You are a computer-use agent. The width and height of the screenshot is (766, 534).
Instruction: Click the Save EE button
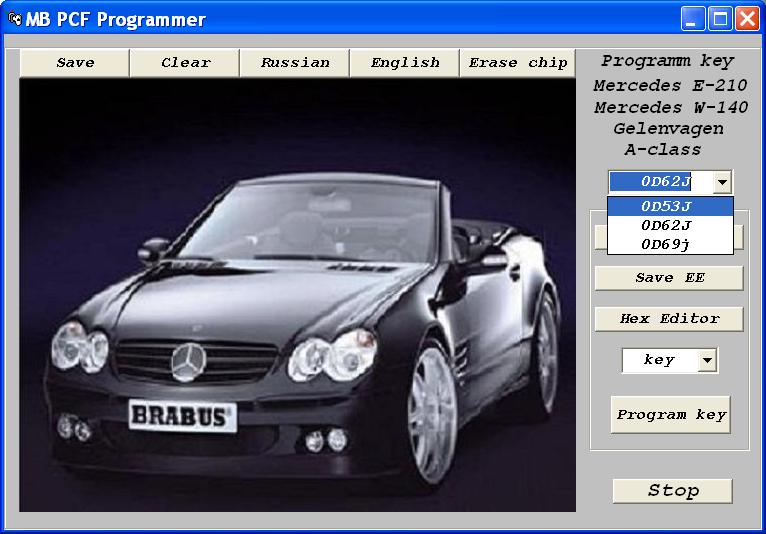pos(669,278)
